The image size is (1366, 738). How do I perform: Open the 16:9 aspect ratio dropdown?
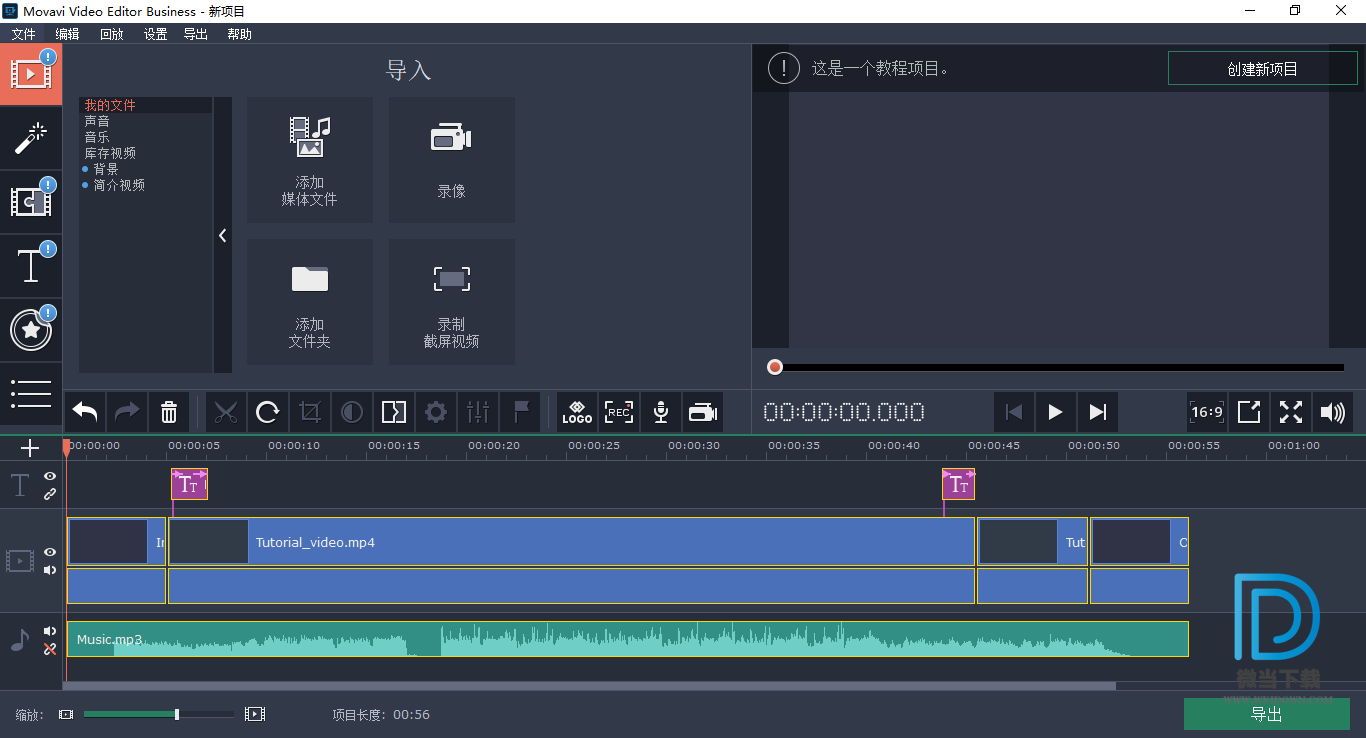coord(1207,412)
